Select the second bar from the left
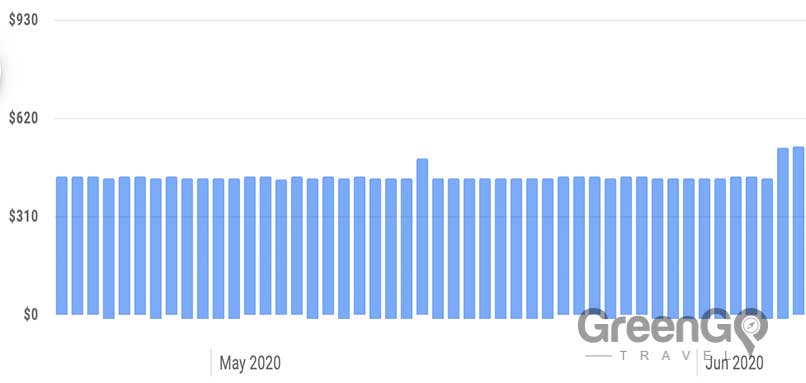Image resolution: width=806 pixels, height=383 pixels. 78,246
